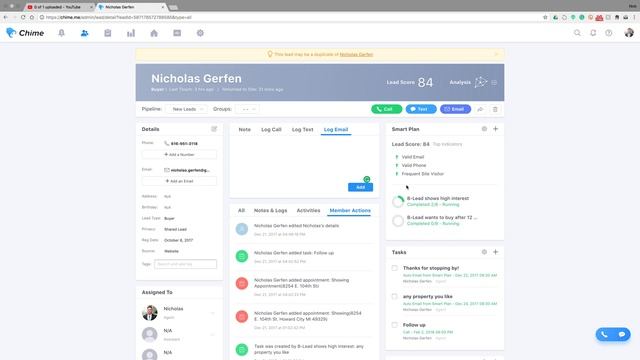640x360 pixels.
Task: Open the settings gear icon in navbar
Action: (200, 33)
